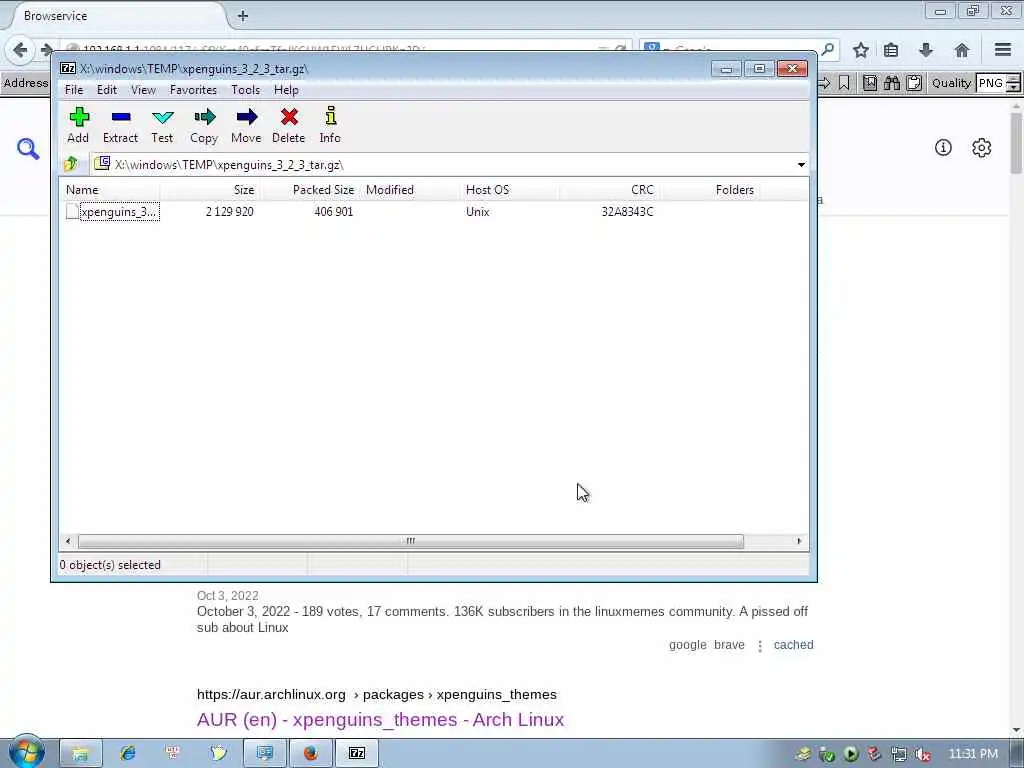
Task: Sort by the Host OS column header
Action: [510, 190]
